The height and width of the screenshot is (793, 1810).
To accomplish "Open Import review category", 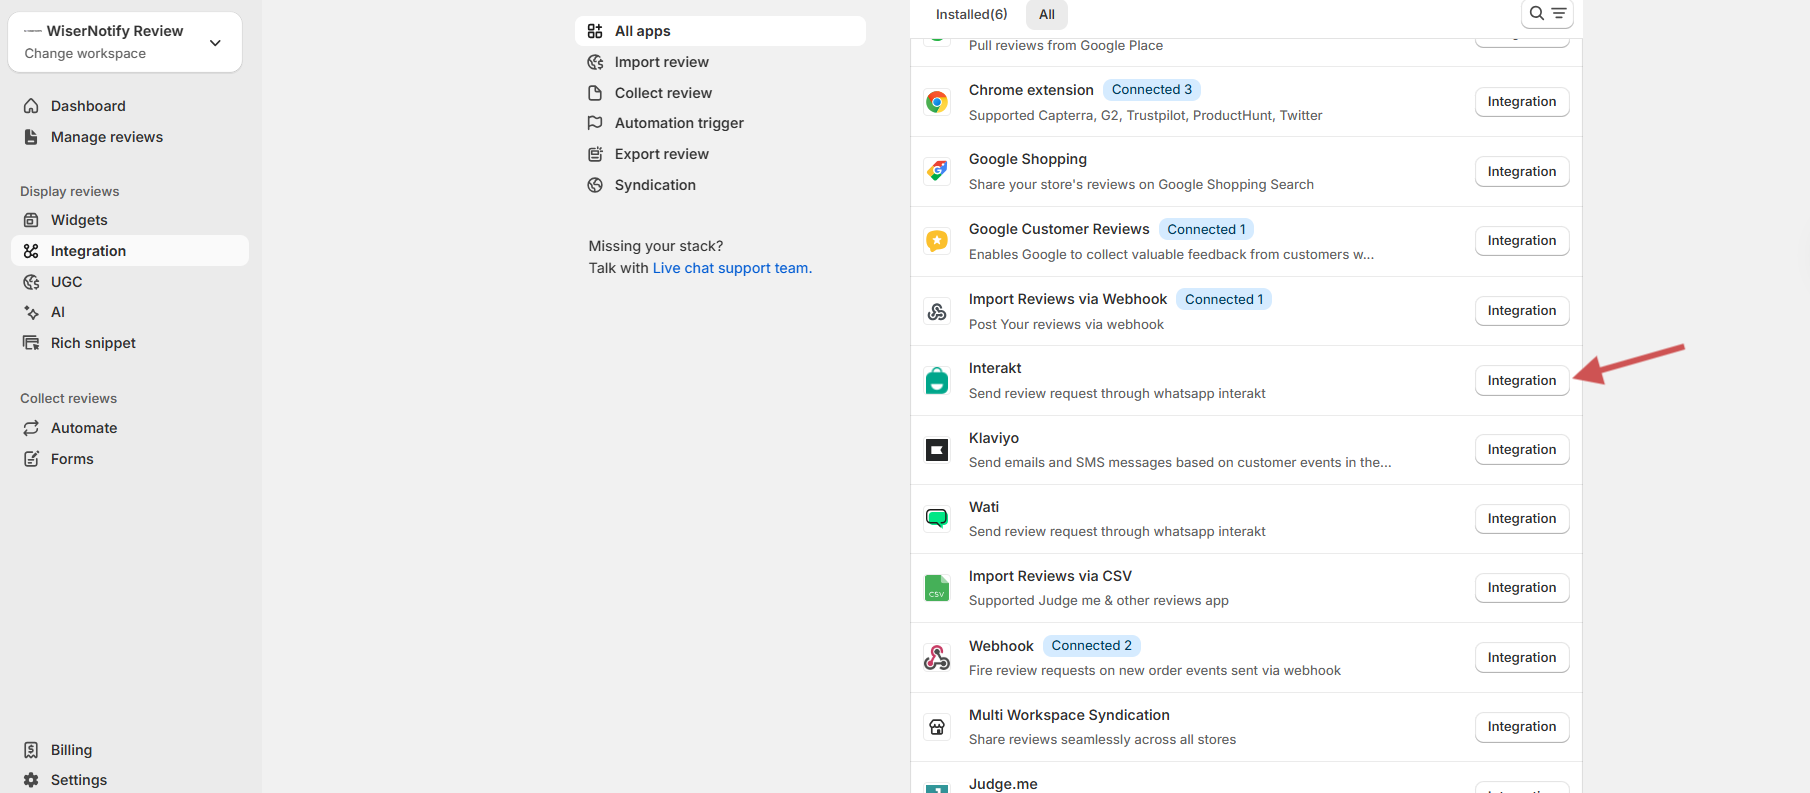I will click(x=661, y=62).
